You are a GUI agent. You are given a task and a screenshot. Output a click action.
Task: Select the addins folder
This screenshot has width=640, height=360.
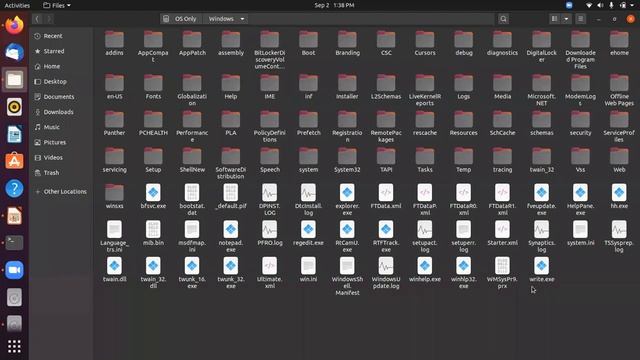click(x=114, y=43)
